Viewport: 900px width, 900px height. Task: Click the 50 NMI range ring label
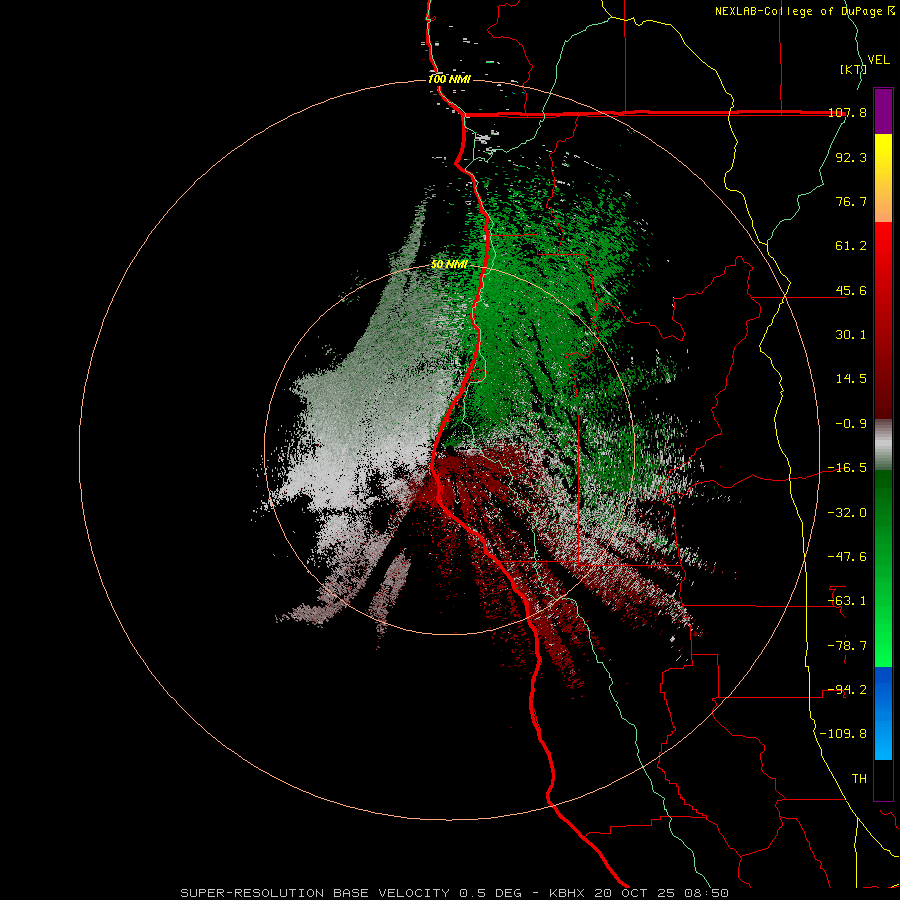[449, 264]
